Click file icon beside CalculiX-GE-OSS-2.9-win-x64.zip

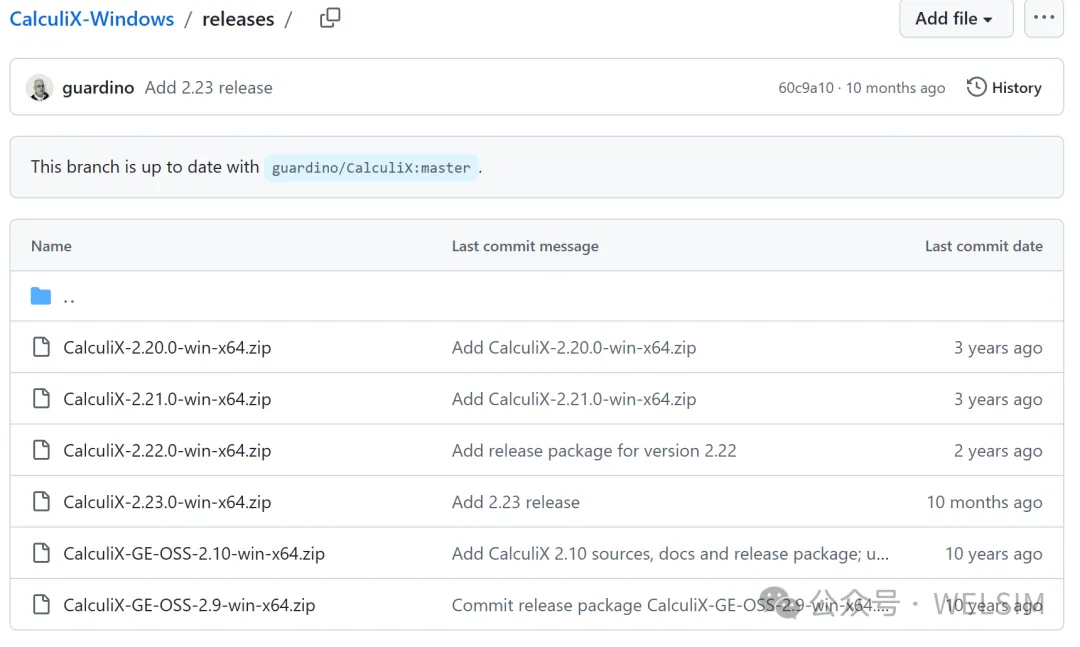point(41,604)
